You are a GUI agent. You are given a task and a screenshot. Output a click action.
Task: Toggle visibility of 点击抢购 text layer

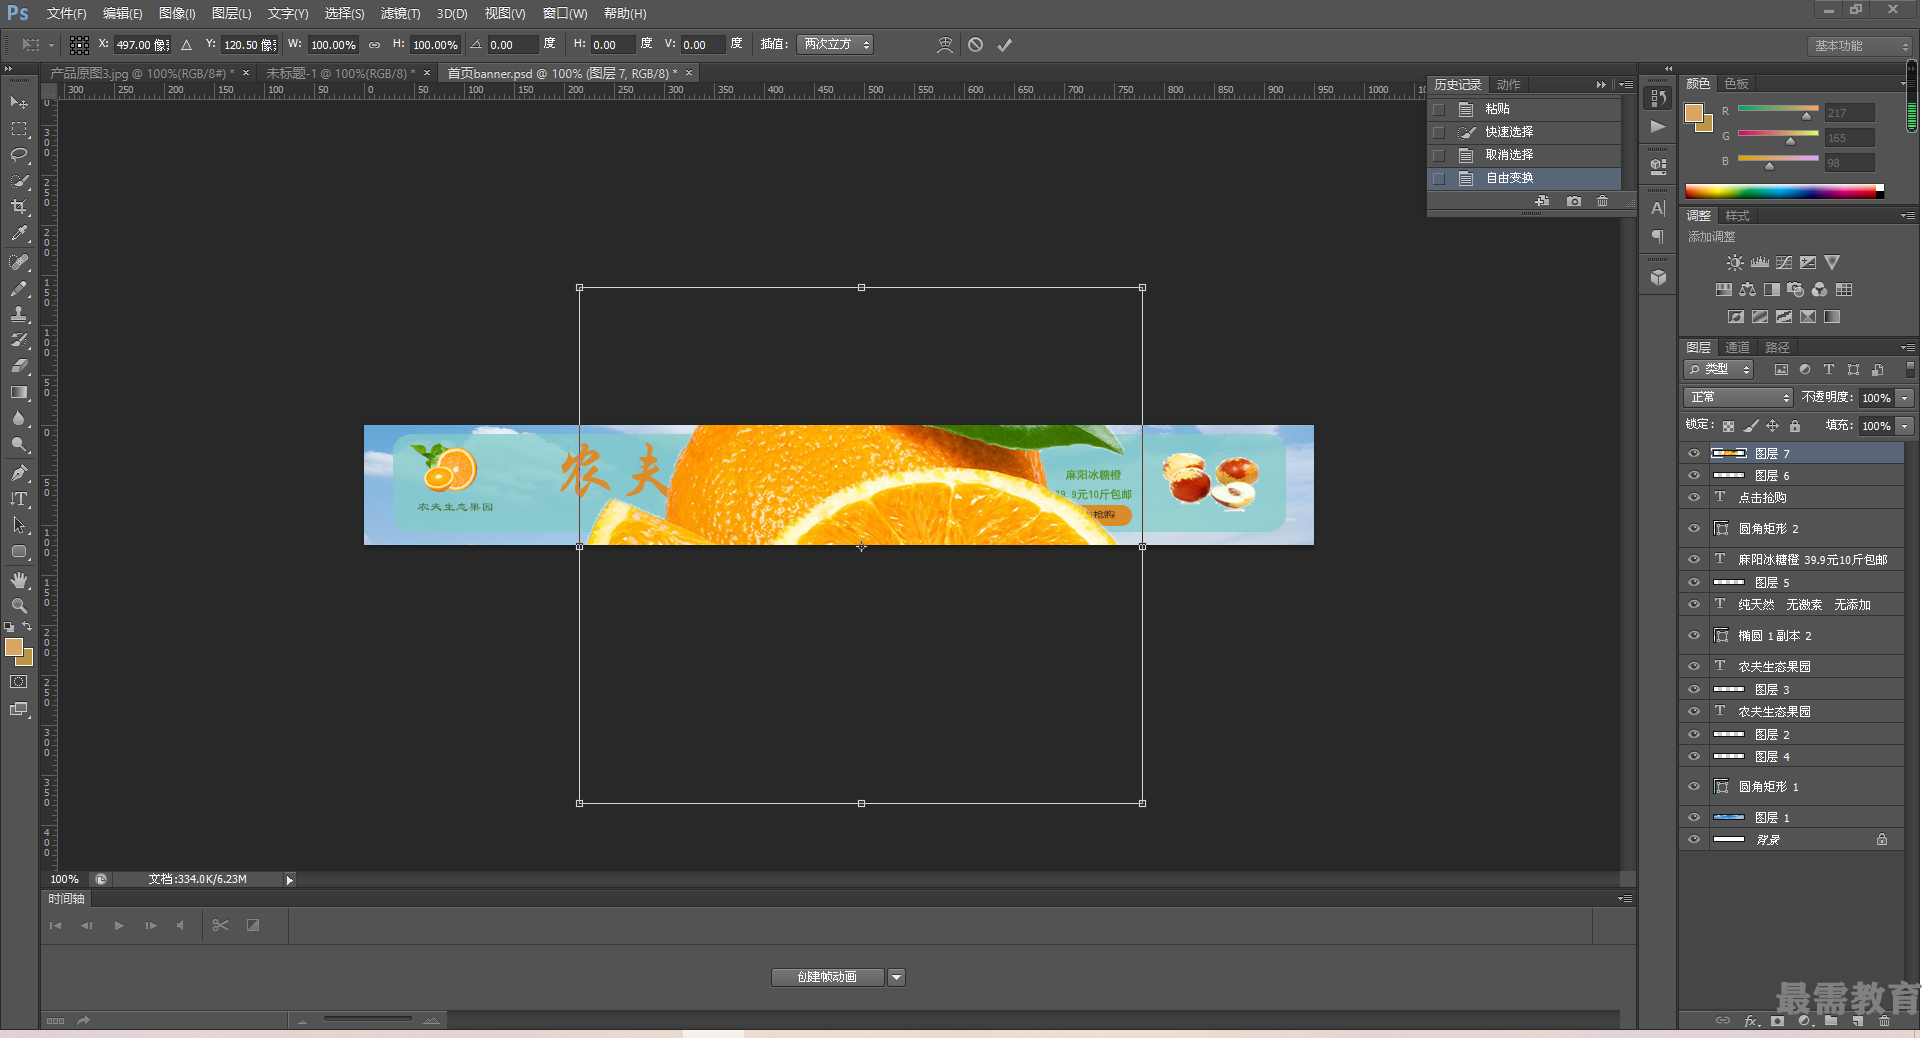click(x=1694, y=497)
